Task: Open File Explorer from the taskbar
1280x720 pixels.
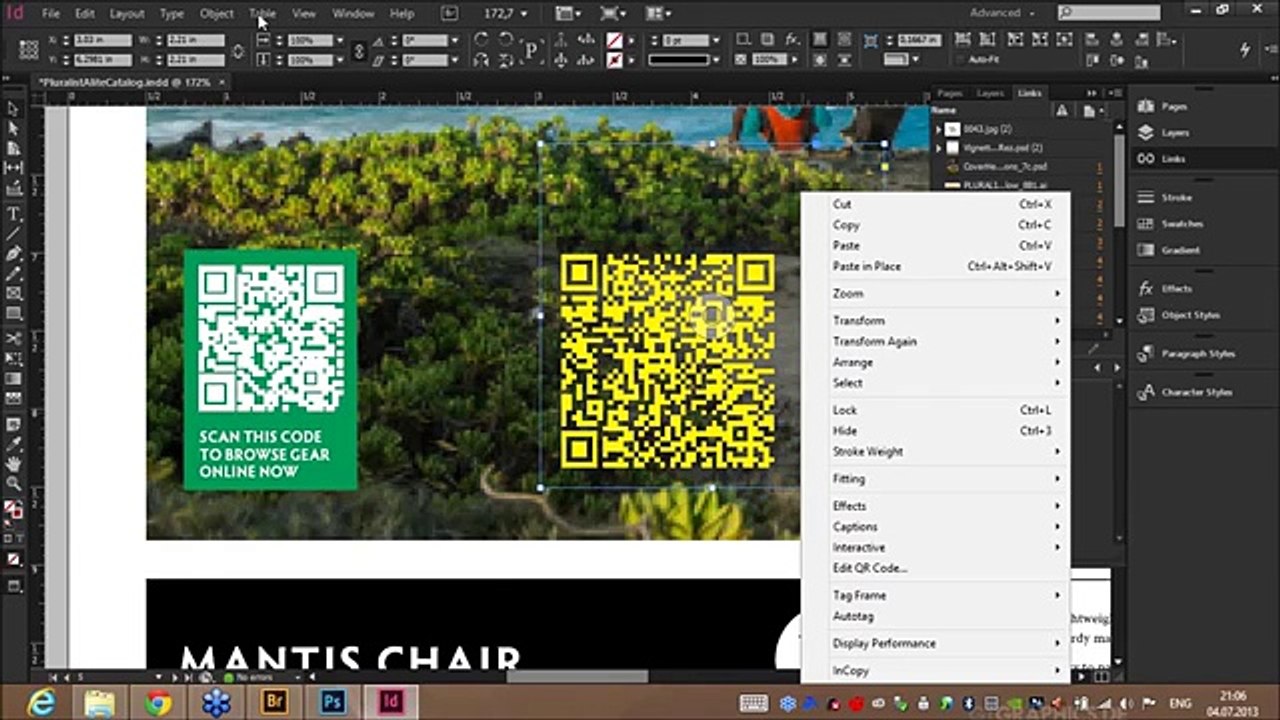Action: (x=99, y=702)
